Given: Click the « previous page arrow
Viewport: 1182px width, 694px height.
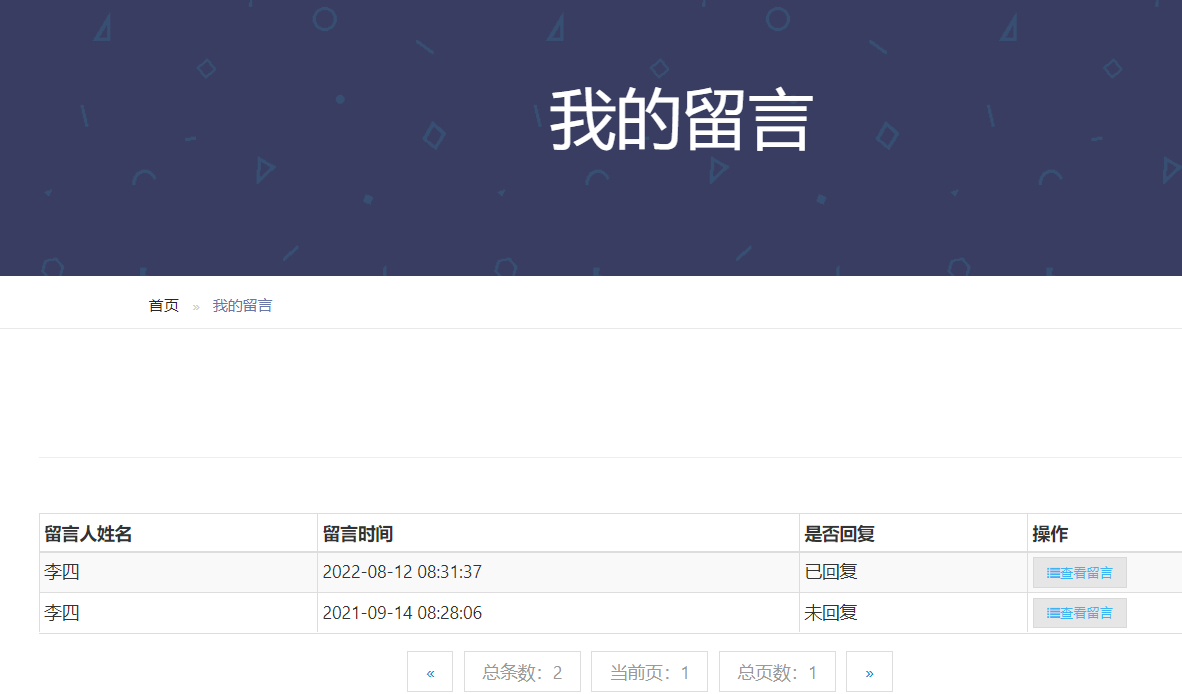Looking at the screenshot, I should [430, 671].
